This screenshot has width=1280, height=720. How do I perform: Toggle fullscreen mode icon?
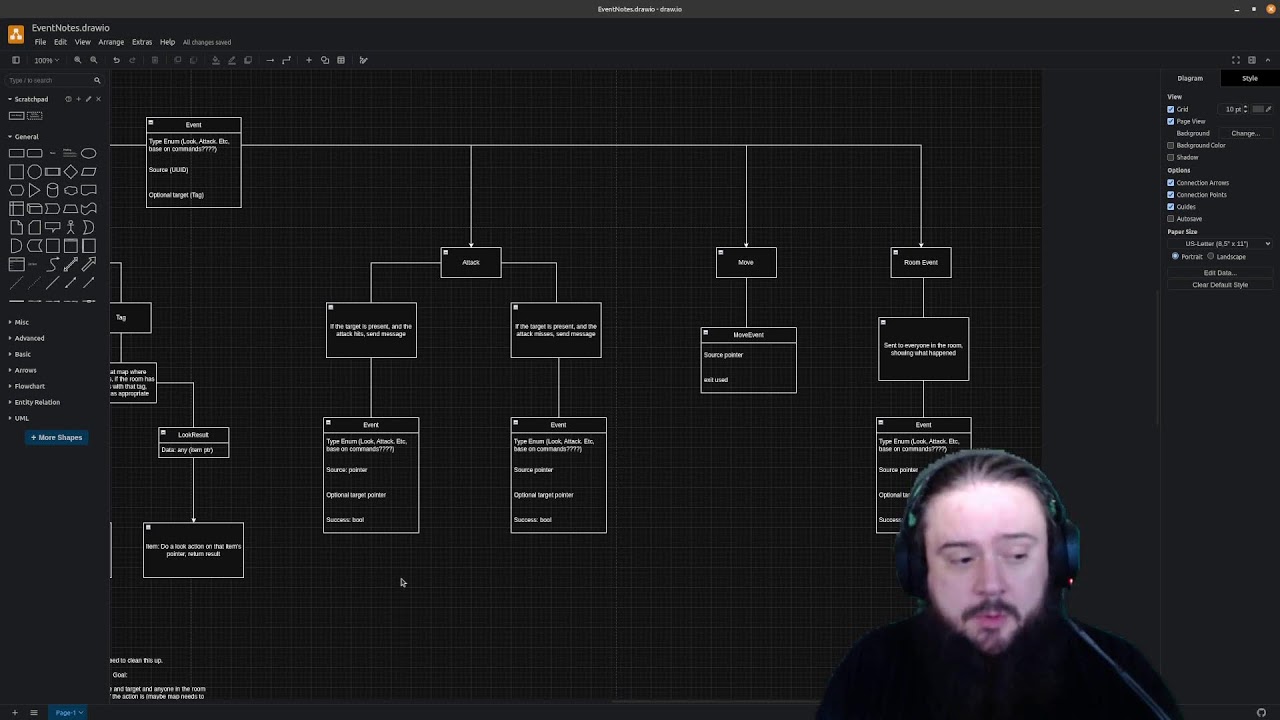pyautogui.click(x=1236, y=60)
